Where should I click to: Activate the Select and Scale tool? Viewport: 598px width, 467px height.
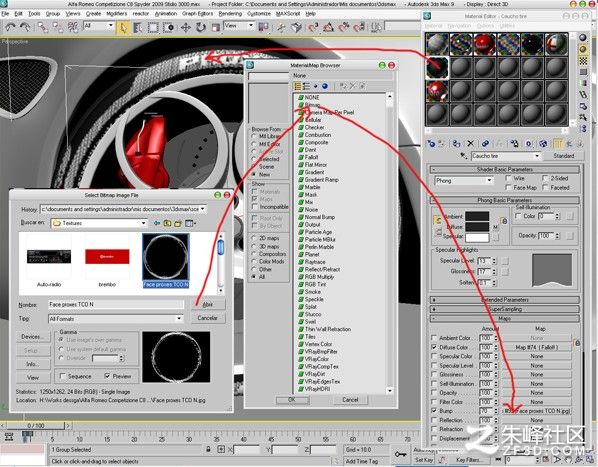tap(215, 27)
